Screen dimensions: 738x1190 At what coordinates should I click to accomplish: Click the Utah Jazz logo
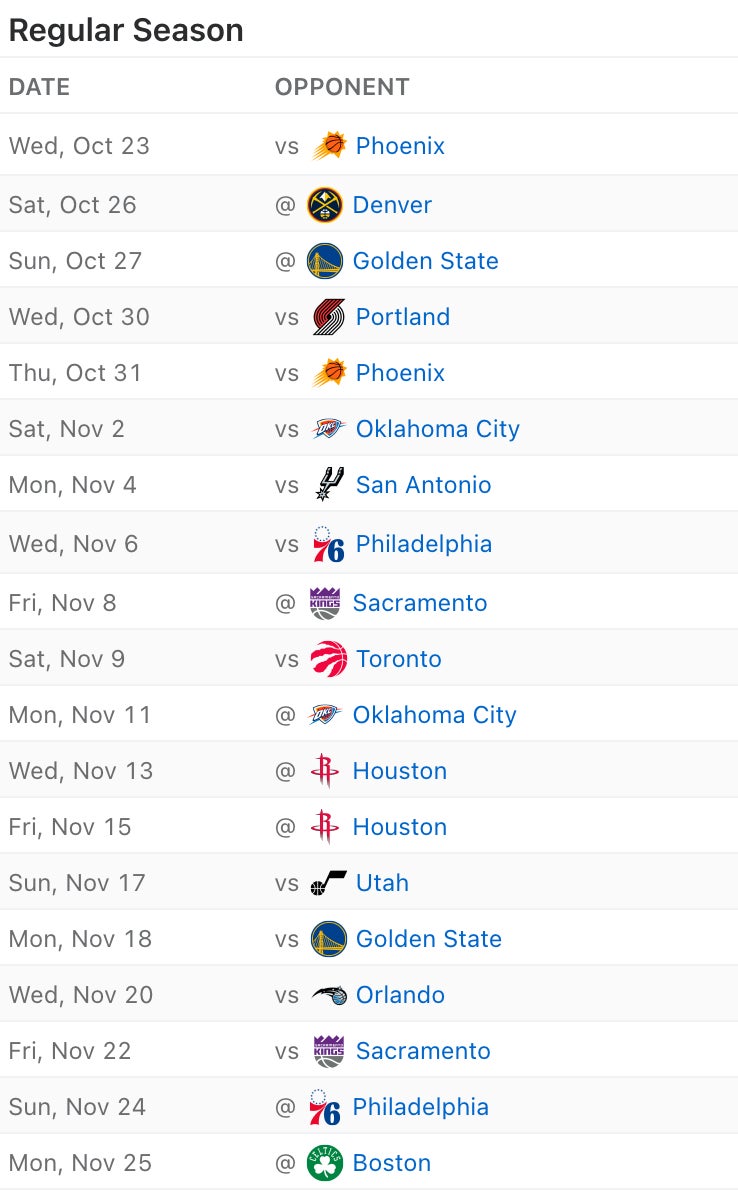coord(329,883)
